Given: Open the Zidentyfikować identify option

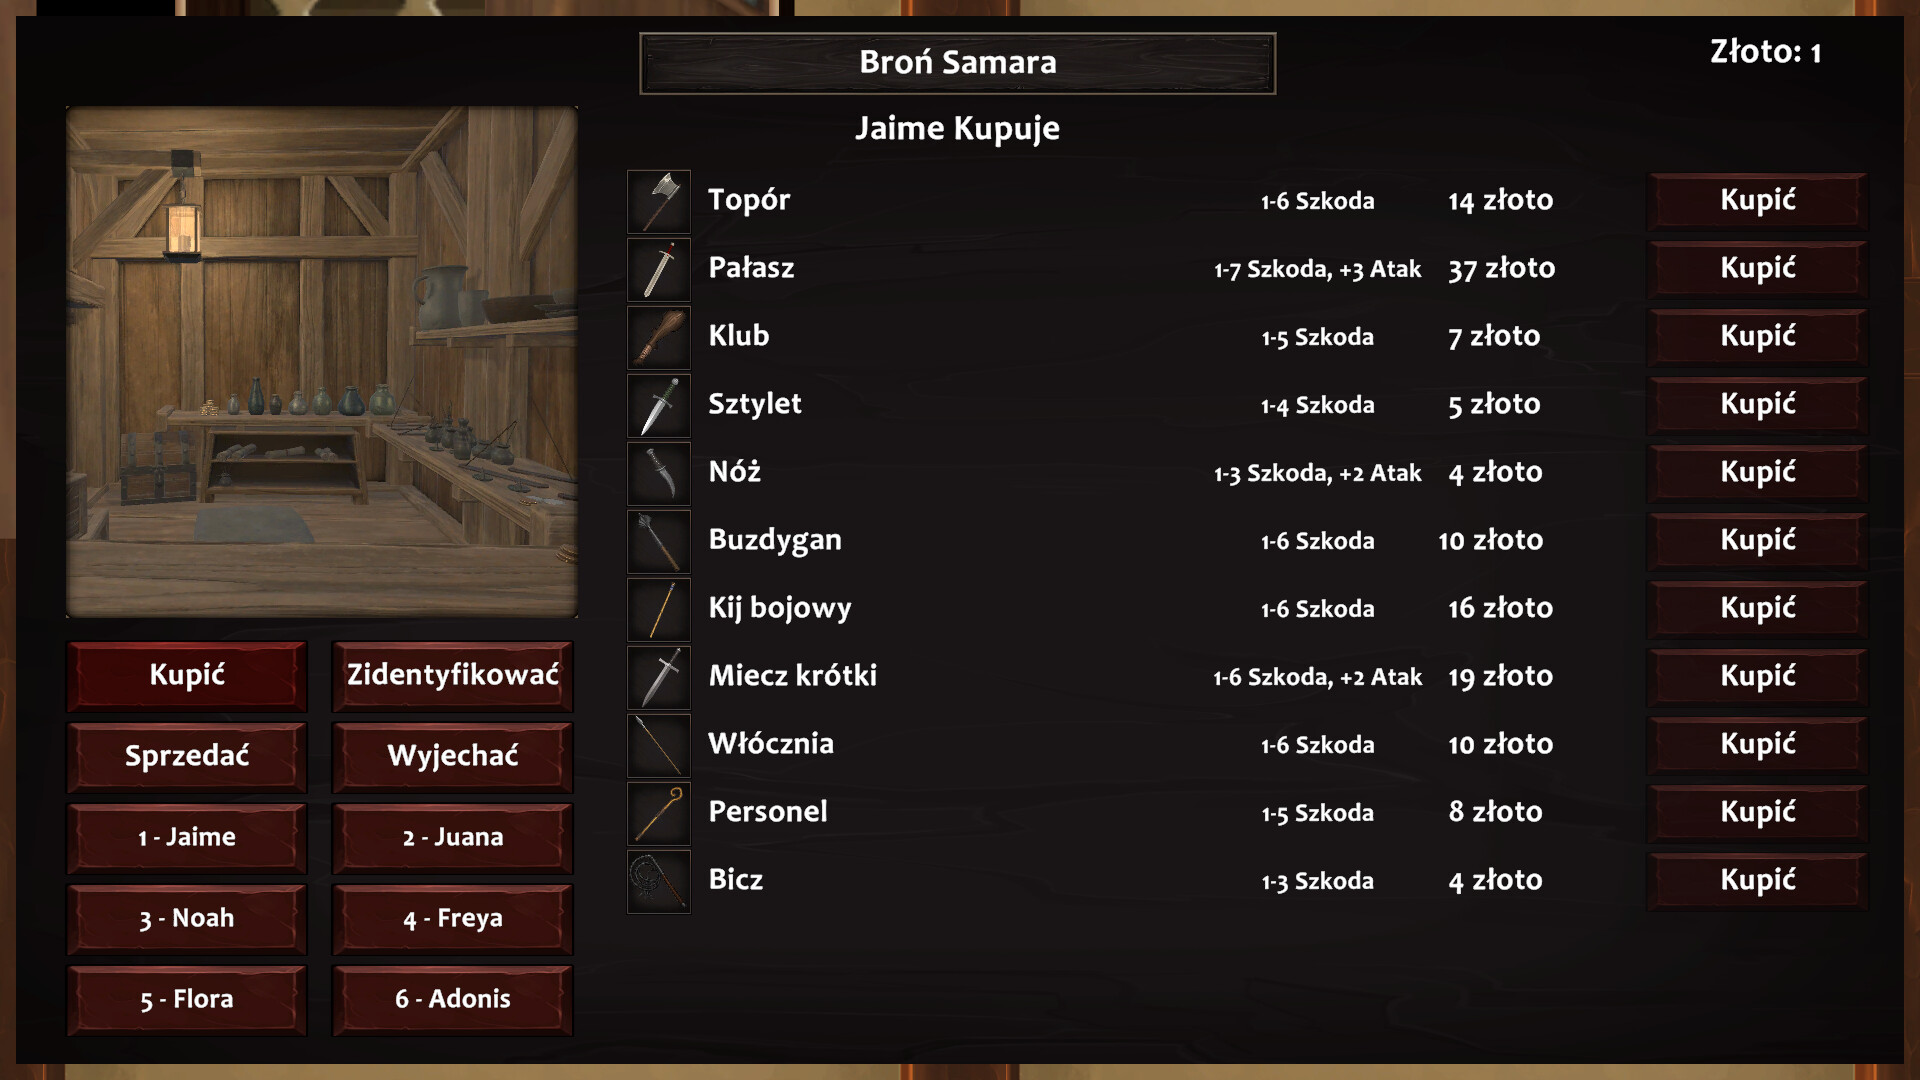Looking at the screenshot, I should [453, 675].
